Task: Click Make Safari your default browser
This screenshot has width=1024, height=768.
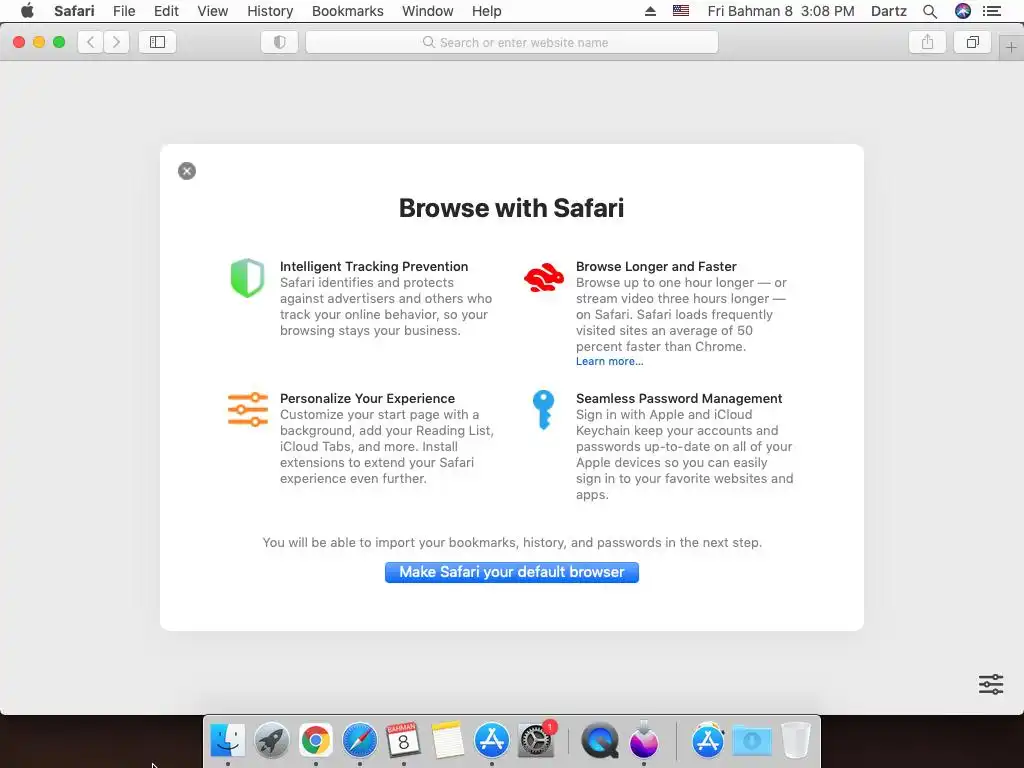Action: (512, 572)
